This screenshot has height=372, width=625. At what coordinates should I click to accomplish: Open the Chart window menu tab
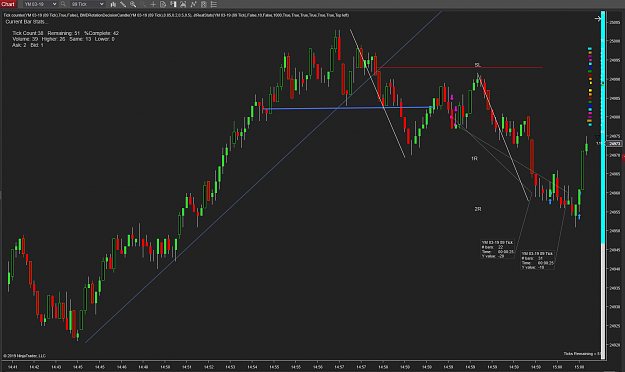point(8,4)
